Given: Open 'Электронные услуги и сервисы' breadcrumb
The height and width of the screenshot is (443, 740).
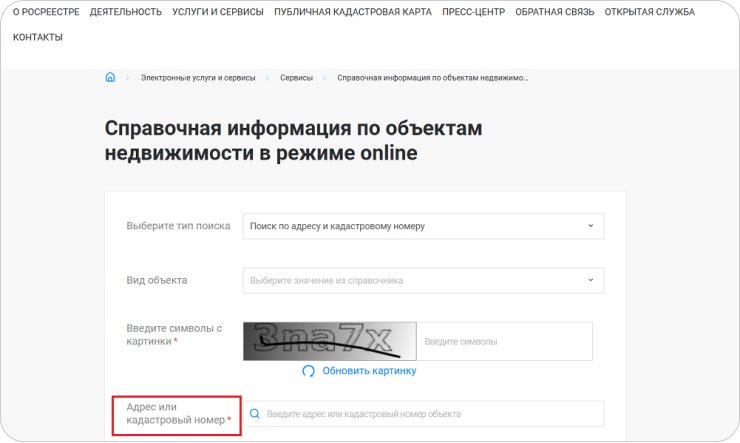Looking at the screenshot, I should tap(198, 77).
